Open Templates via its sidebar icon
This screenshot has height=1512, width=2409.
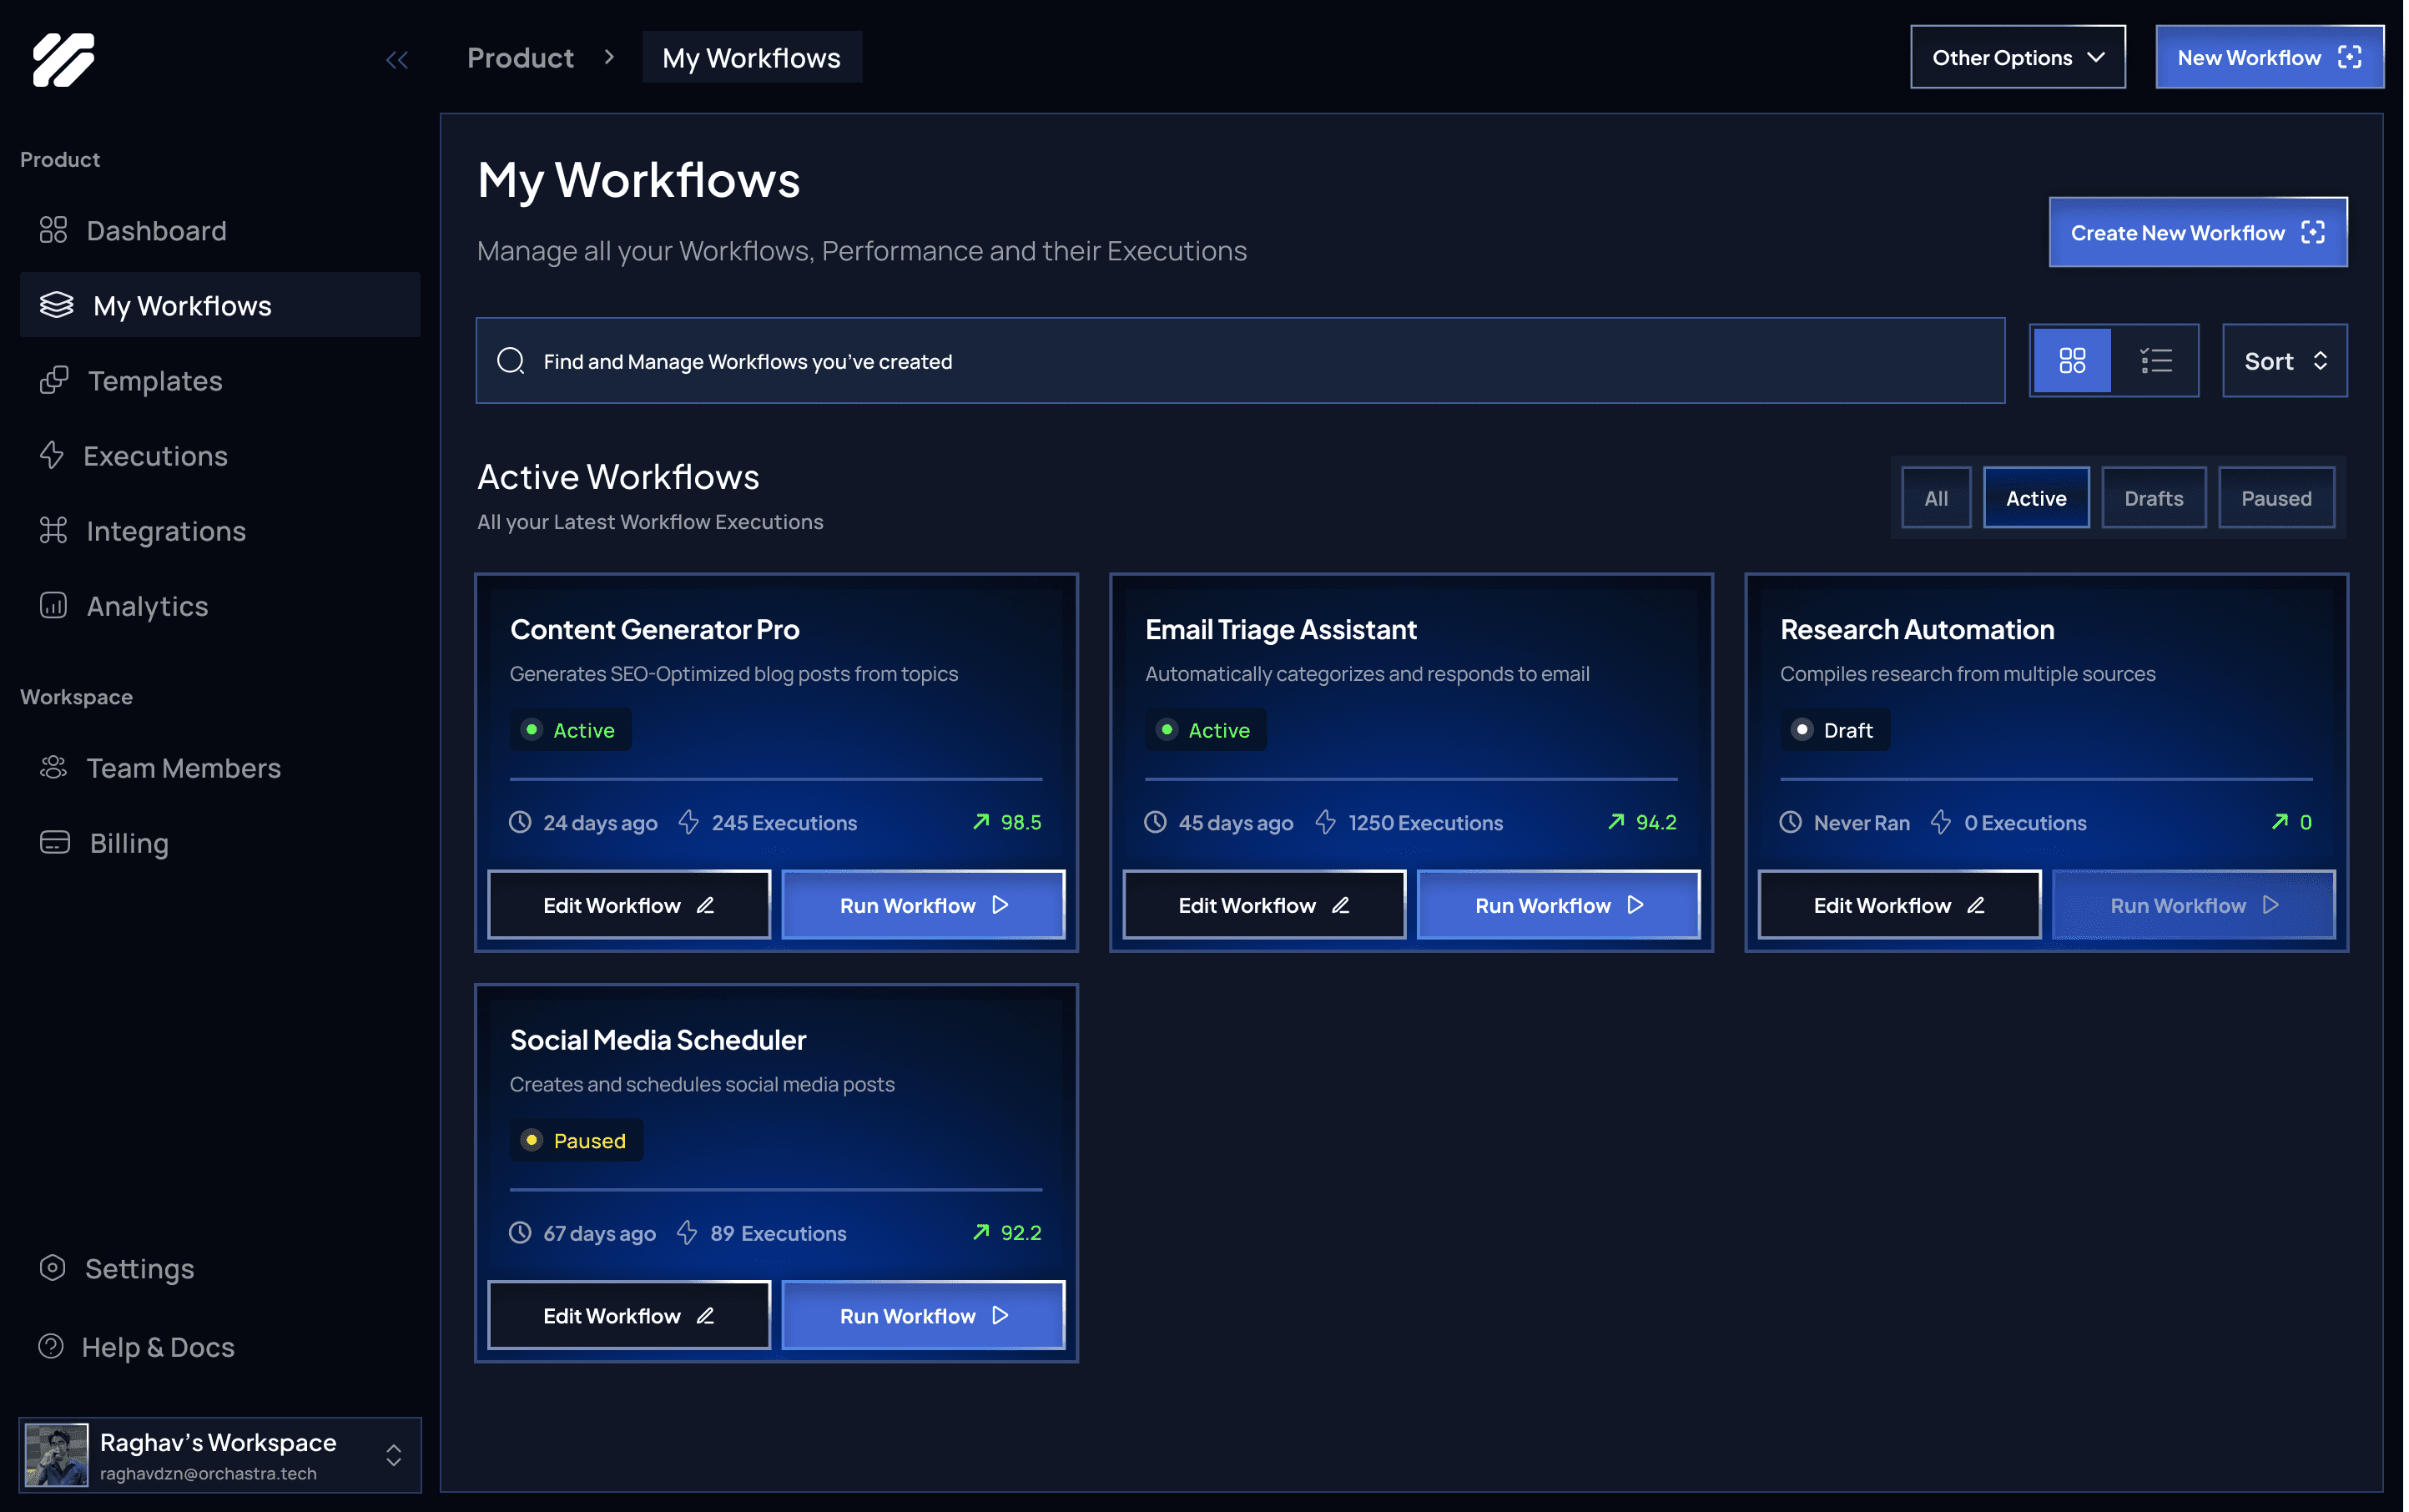(54, 380)
